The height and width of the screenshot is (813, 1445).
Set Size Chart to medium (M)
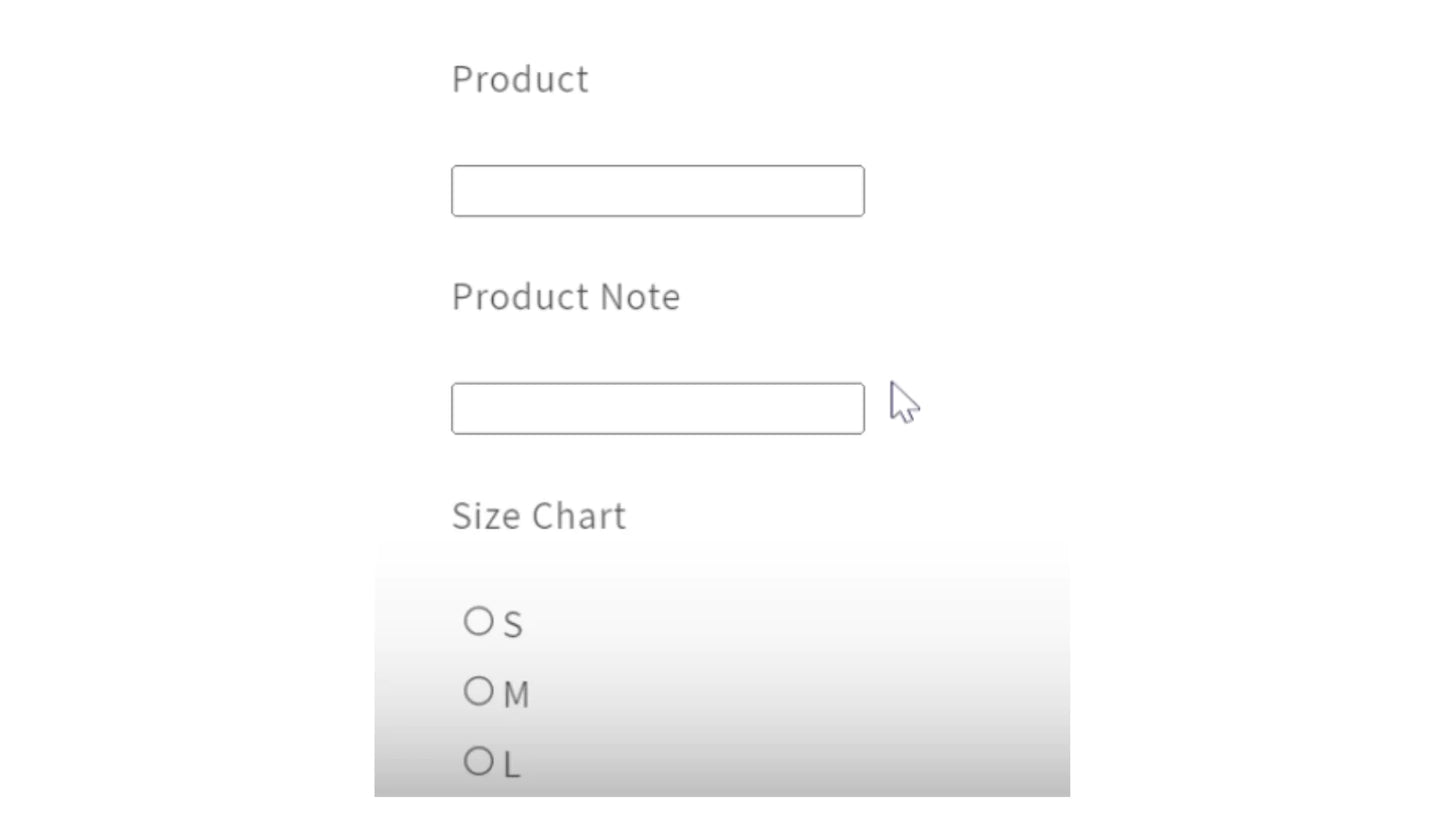point(479,691)
